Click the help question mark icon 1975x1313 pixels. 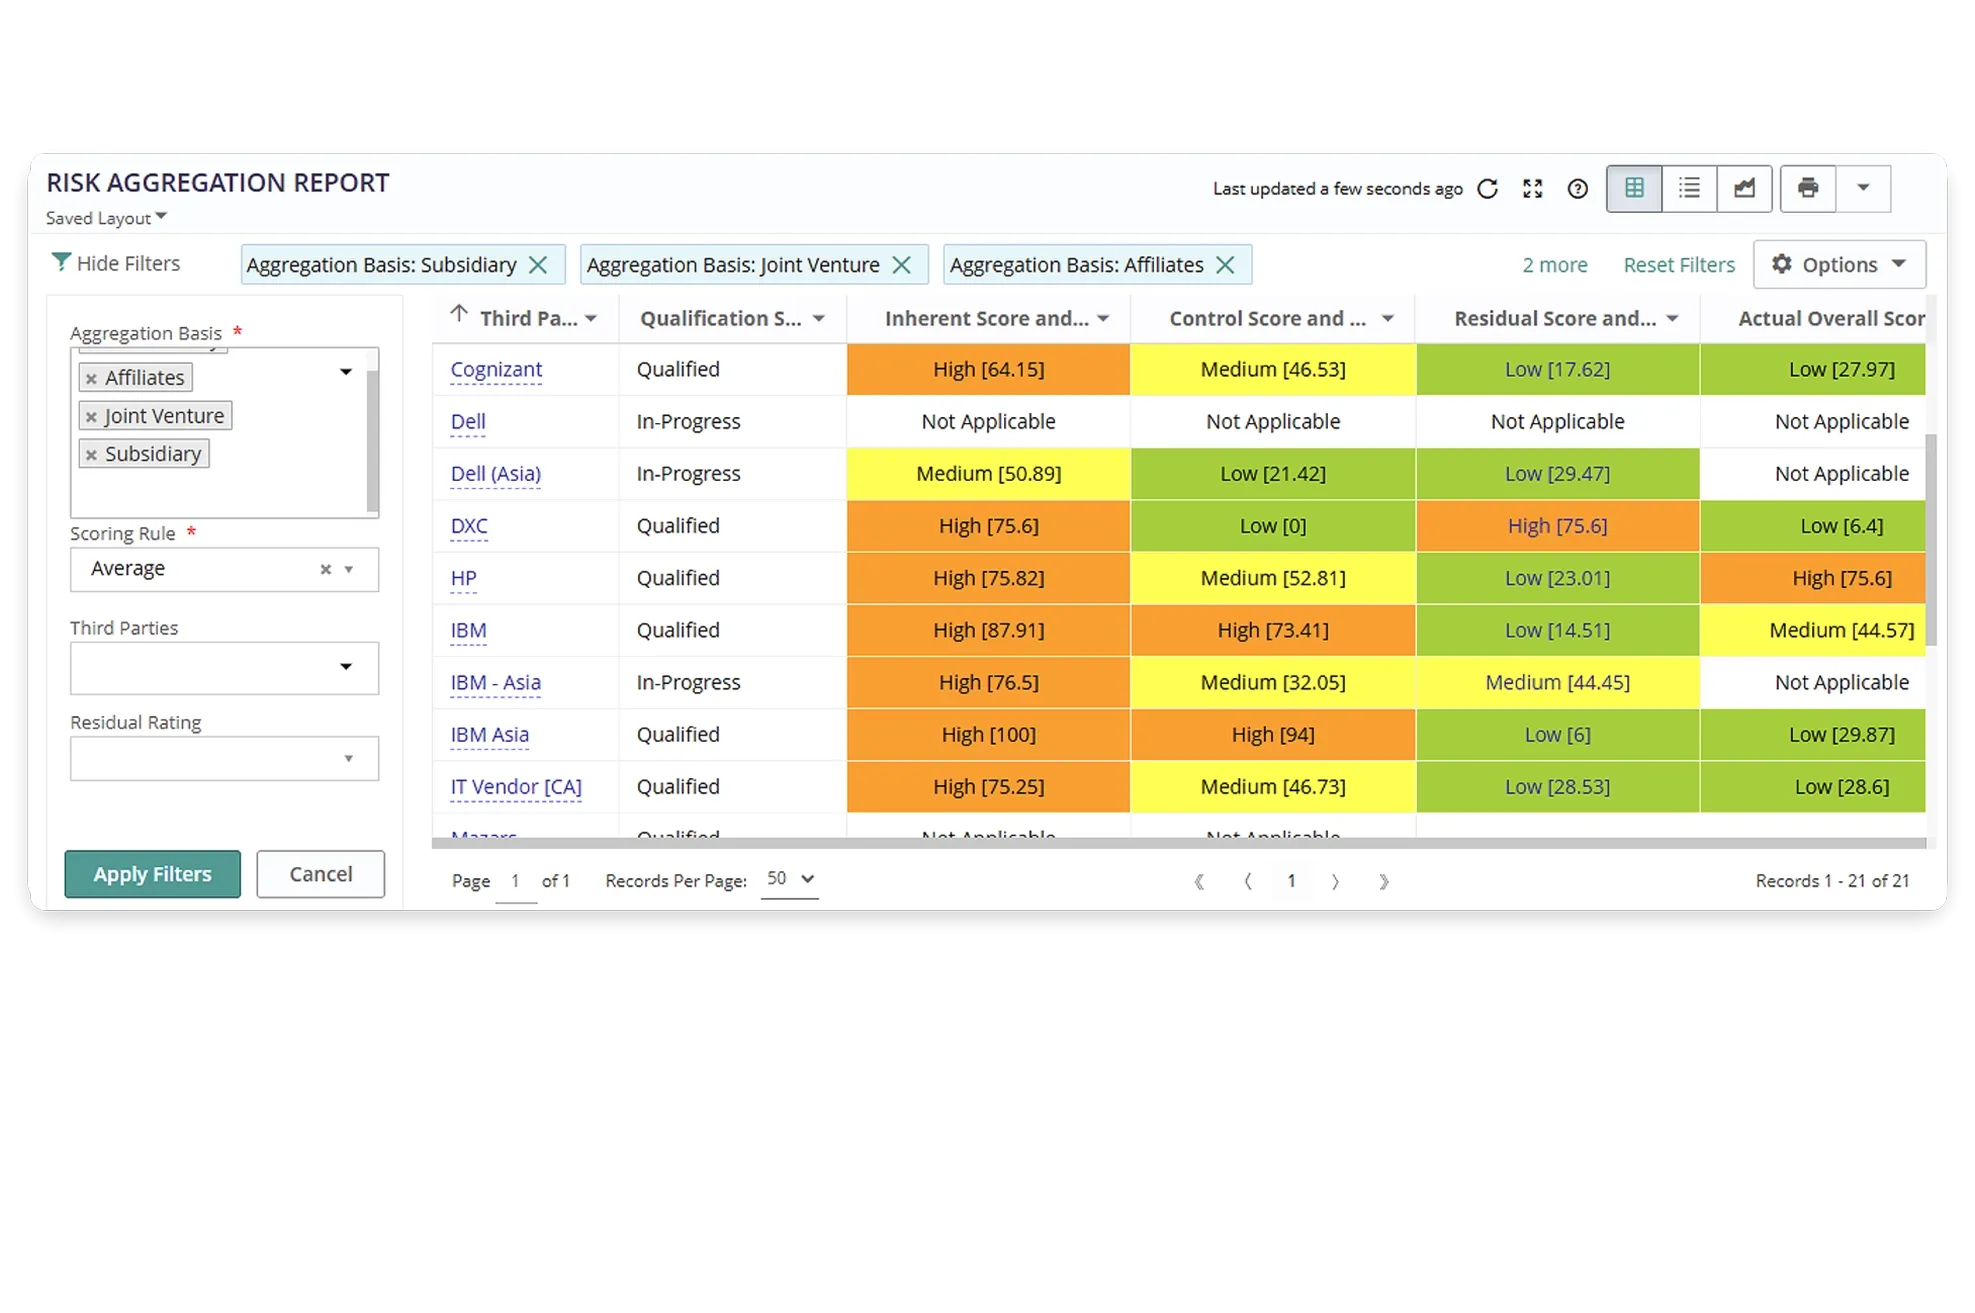tap(1577, 189)
